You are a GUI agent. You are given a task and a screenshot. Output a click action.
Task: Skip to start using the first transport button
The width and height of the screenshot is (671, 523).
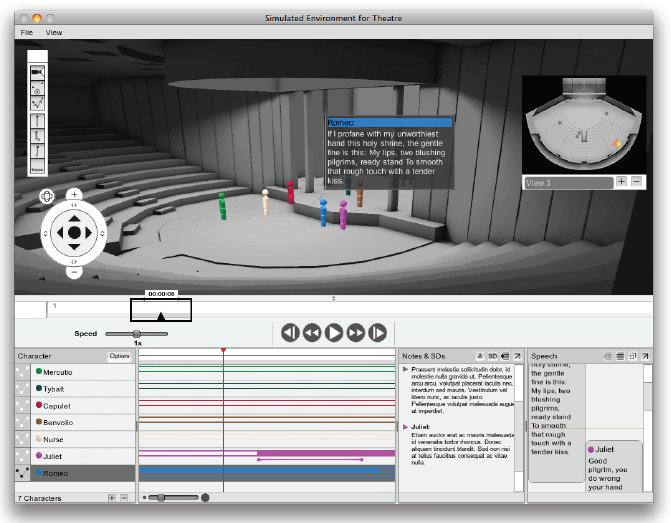click(x=290, y=333)
